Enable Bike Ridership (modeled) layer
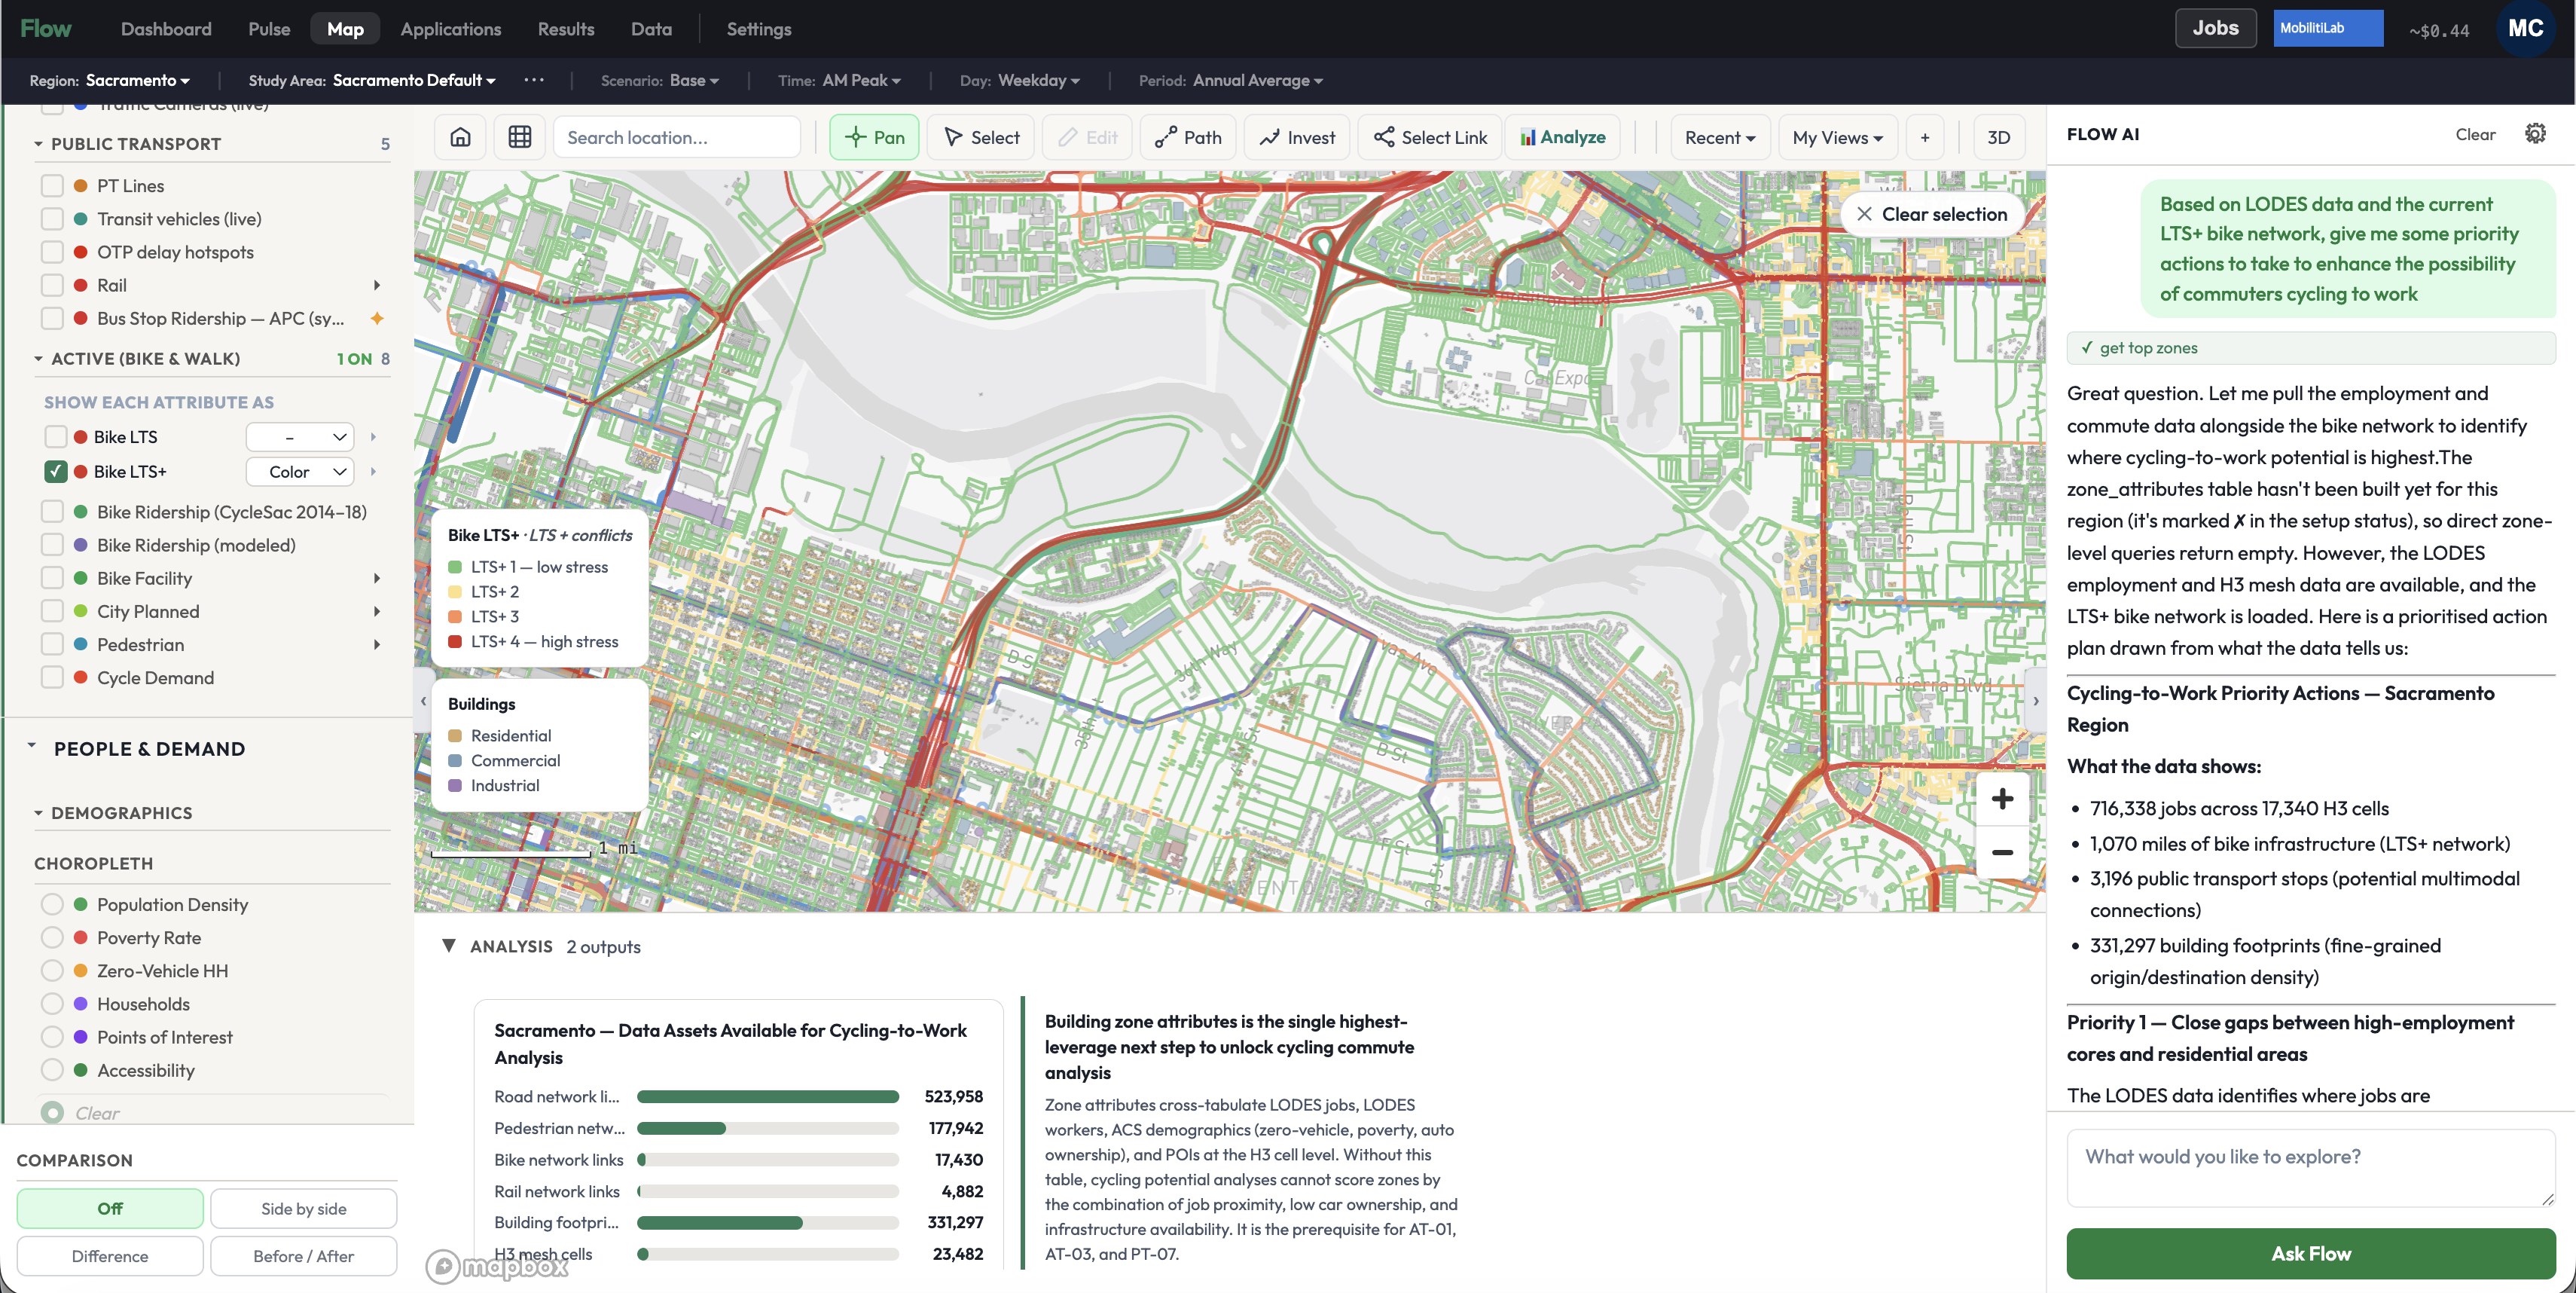2576x1293 pixels. 52,544
